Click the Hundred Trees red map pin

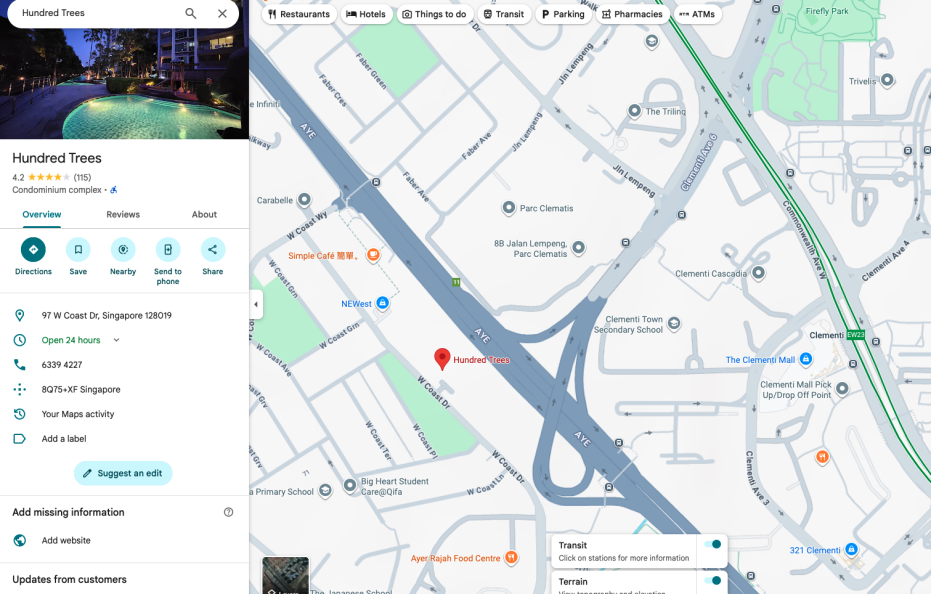pos(442,358)
